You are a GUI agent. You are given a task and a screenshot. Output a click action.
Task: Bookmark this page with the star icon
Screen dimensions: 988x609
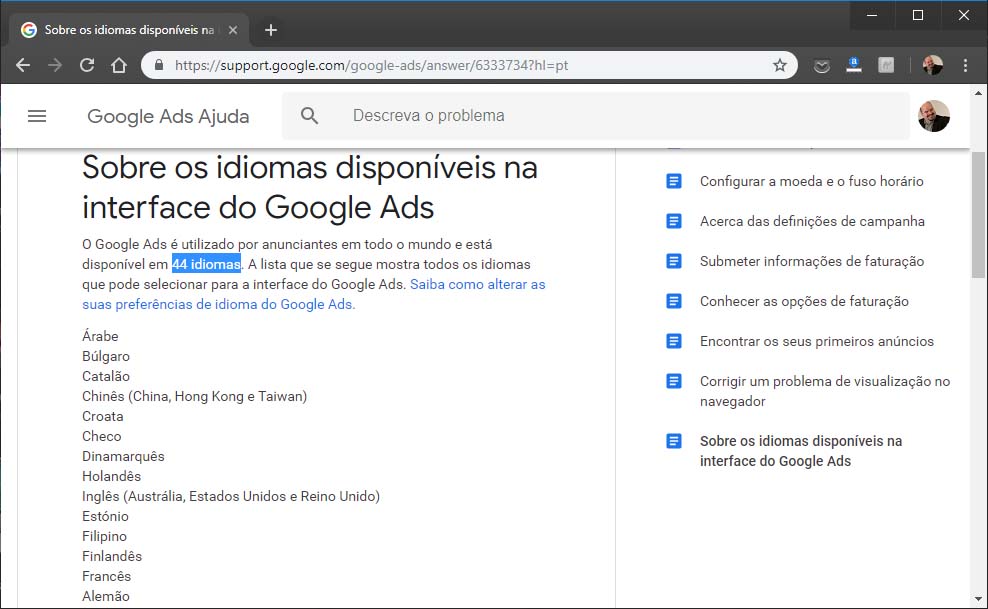(x=780, y=65)
